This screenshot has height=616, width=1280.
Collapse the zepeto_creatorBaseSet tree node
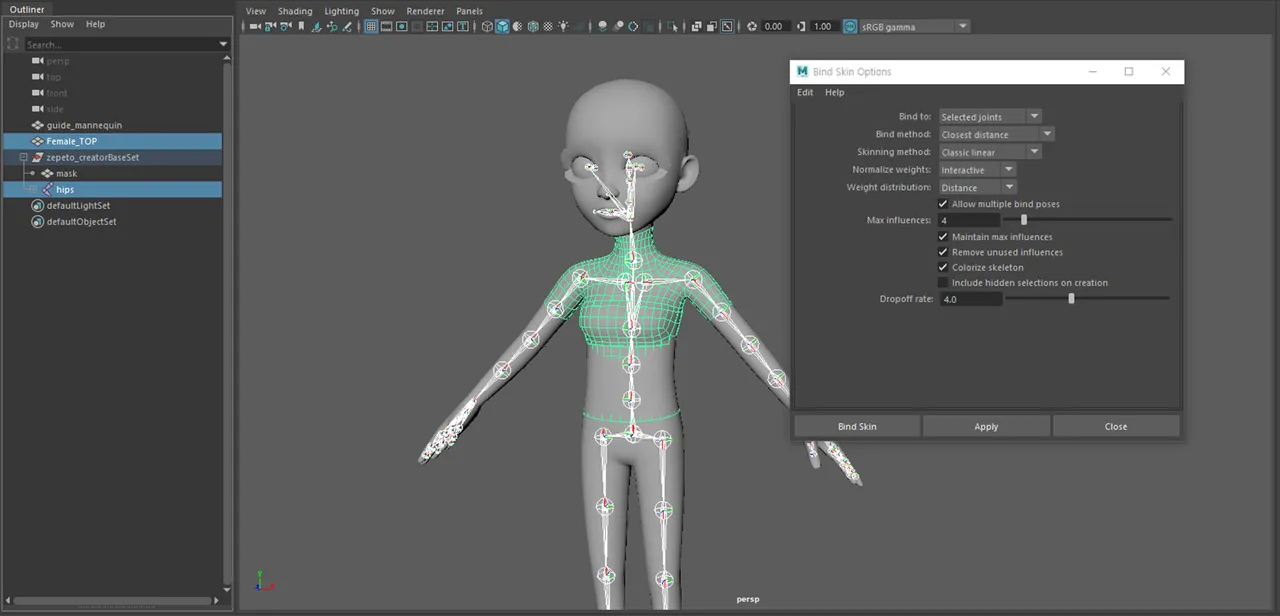tap(22, 157)
